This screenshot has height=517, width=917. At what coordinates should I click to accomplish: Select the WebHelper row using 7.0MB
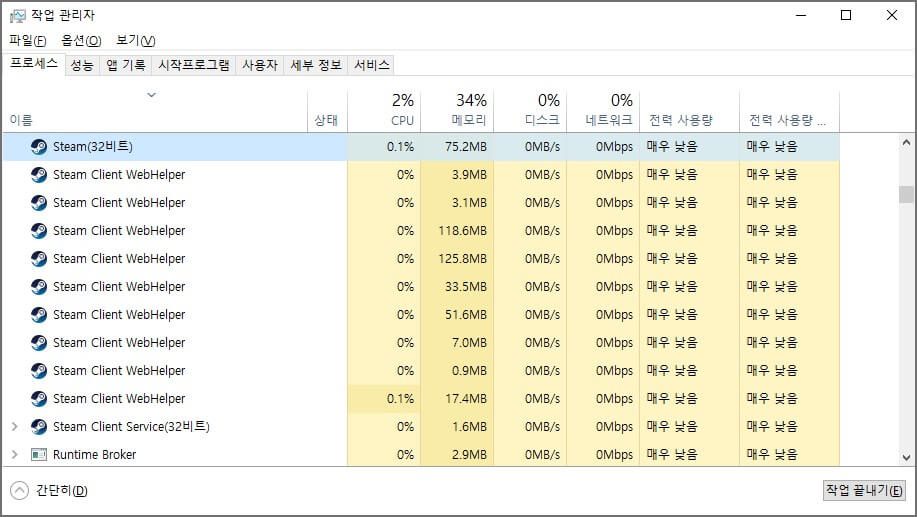(x=421, y=343)
